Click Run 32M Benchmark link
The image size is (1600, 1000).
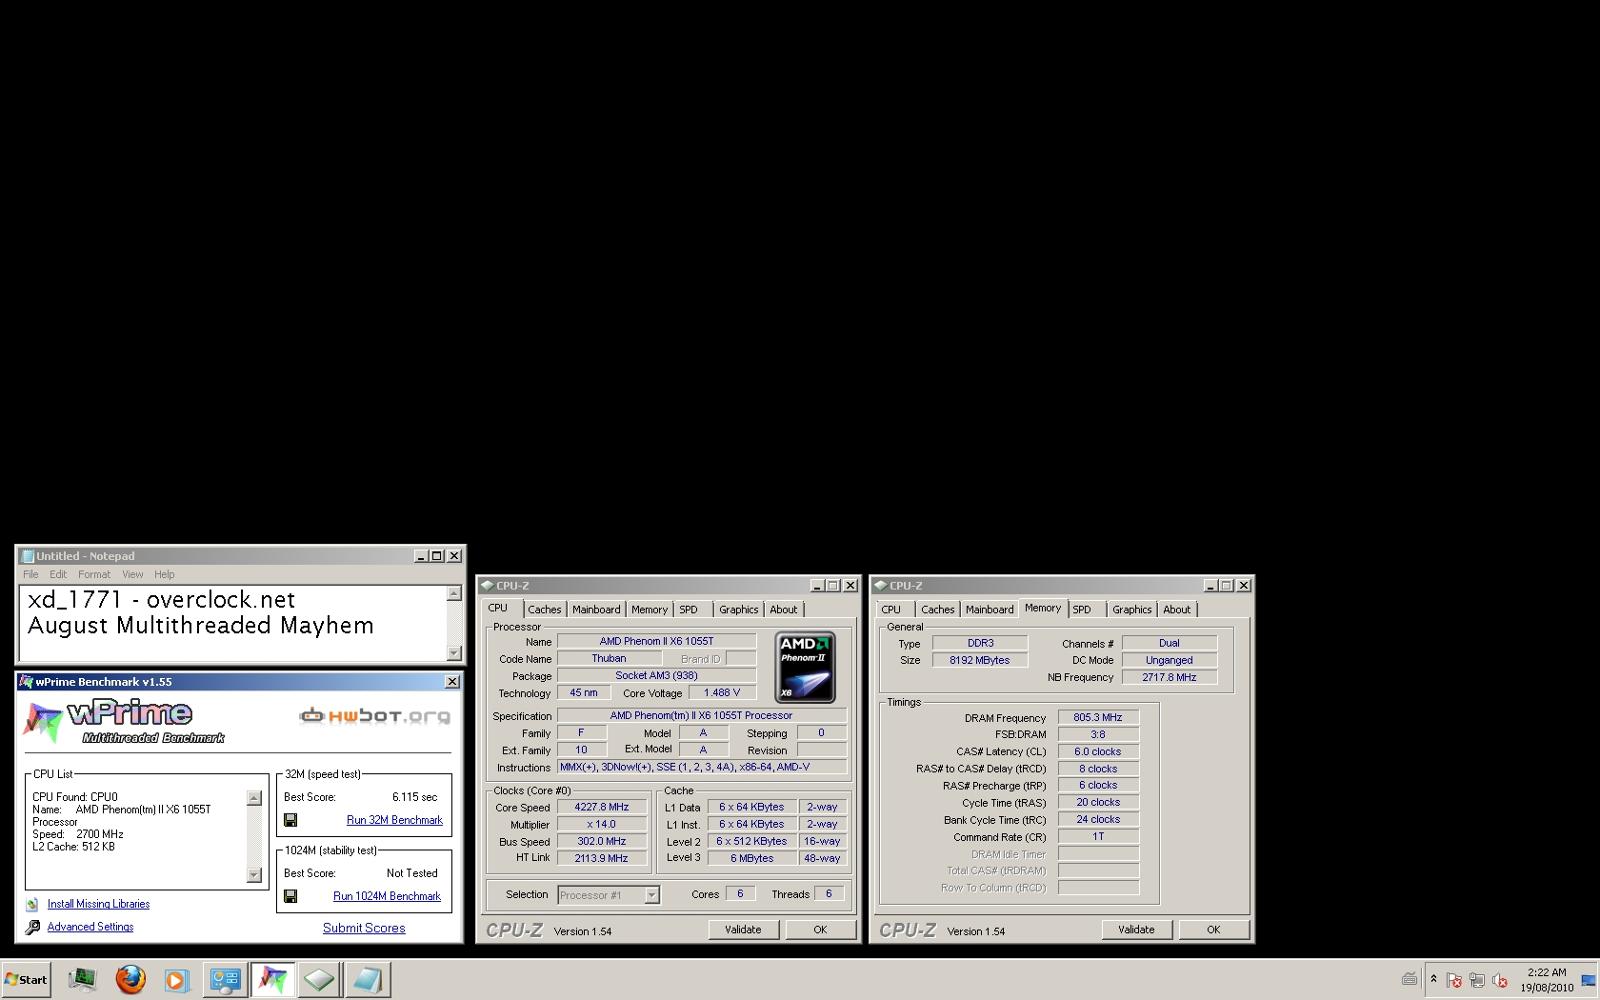[394, 820]
